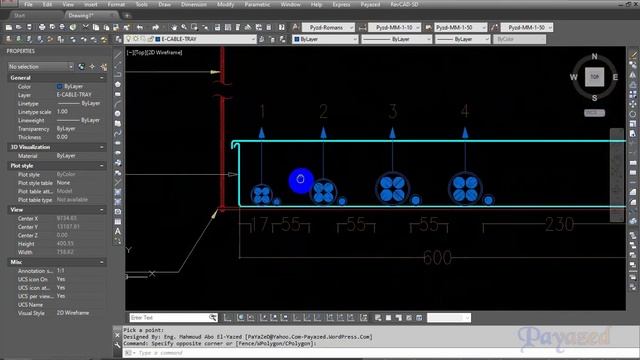Screen dimensions: 640x360
Task: Select the Line tool in Draw toolbar
Action: [118, 55]
